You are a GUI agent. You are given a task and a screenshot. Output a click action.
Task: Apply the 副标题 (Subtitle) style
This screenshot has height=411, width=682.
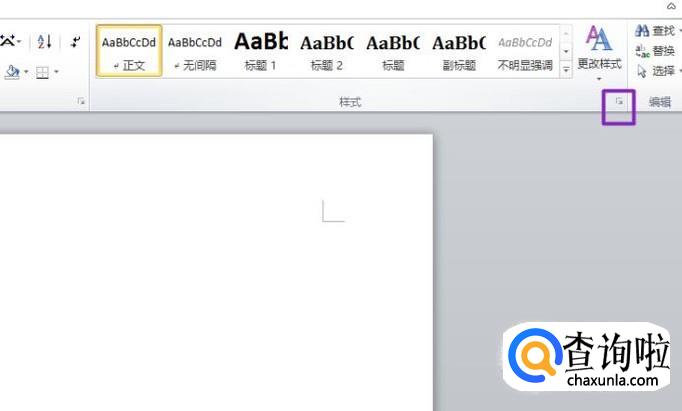459,51
